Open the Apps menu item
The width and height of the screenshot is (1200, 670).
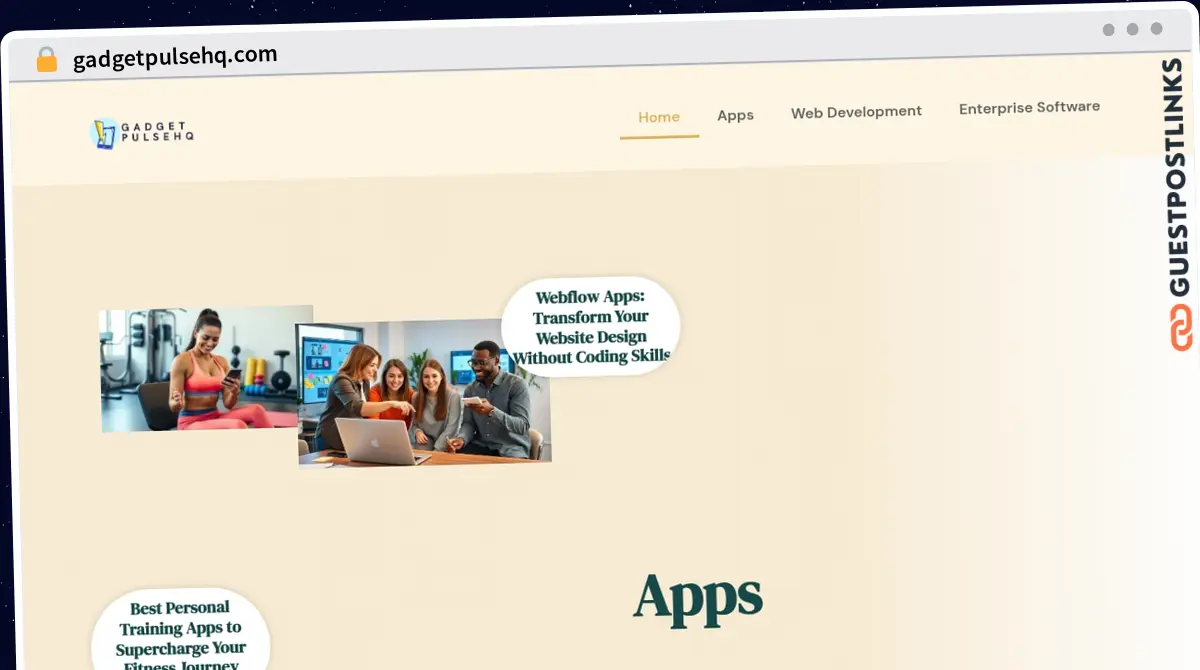click(x=735, y=115)
